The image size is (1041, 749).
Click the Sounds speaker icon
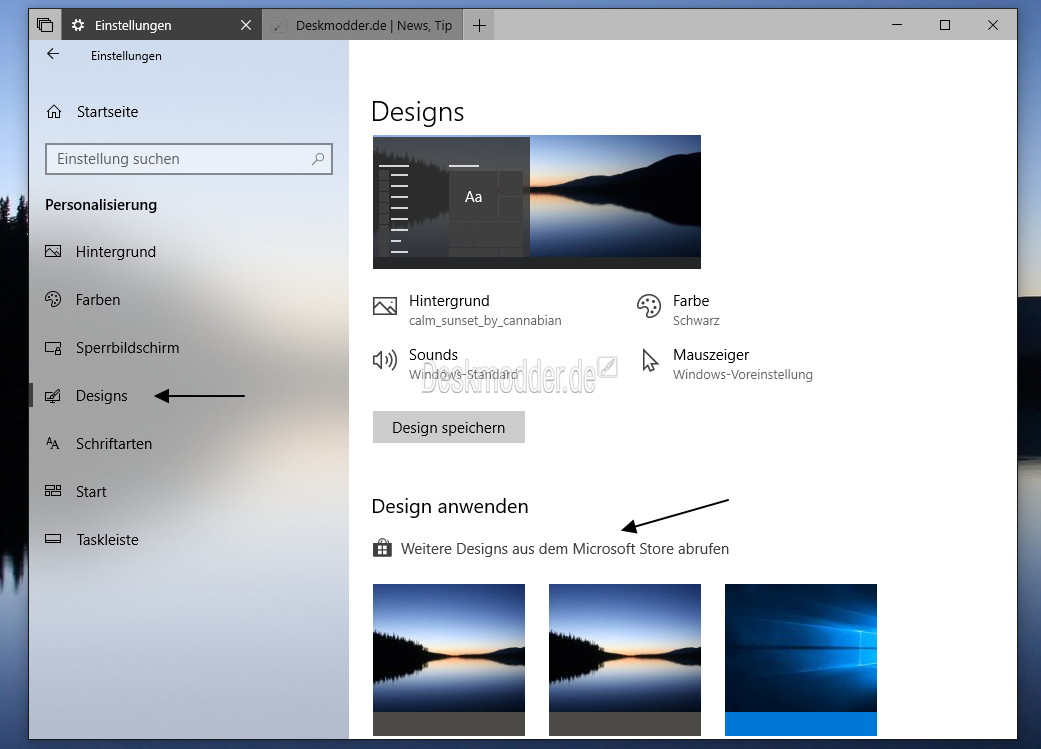[385, 360]
